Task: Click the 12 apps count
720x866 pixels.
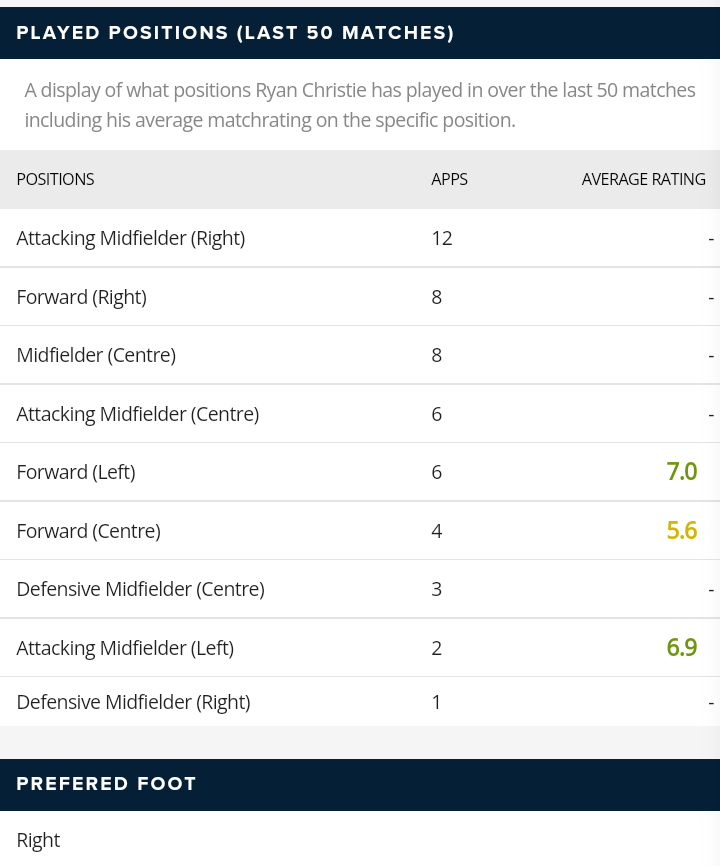Action: pos(442,238)
